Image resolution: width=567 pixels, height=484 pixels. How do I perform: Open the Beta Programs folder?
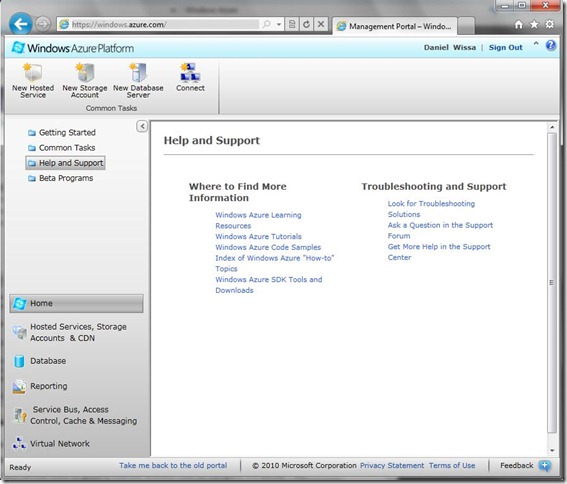point(60,178)
